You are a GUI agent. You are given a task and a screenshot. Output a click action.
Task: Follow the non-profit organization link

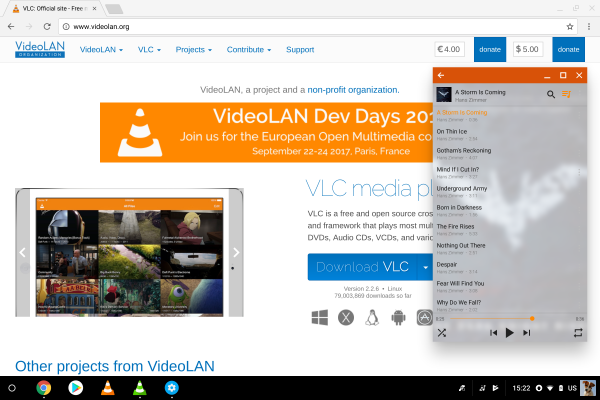point(353,89)
